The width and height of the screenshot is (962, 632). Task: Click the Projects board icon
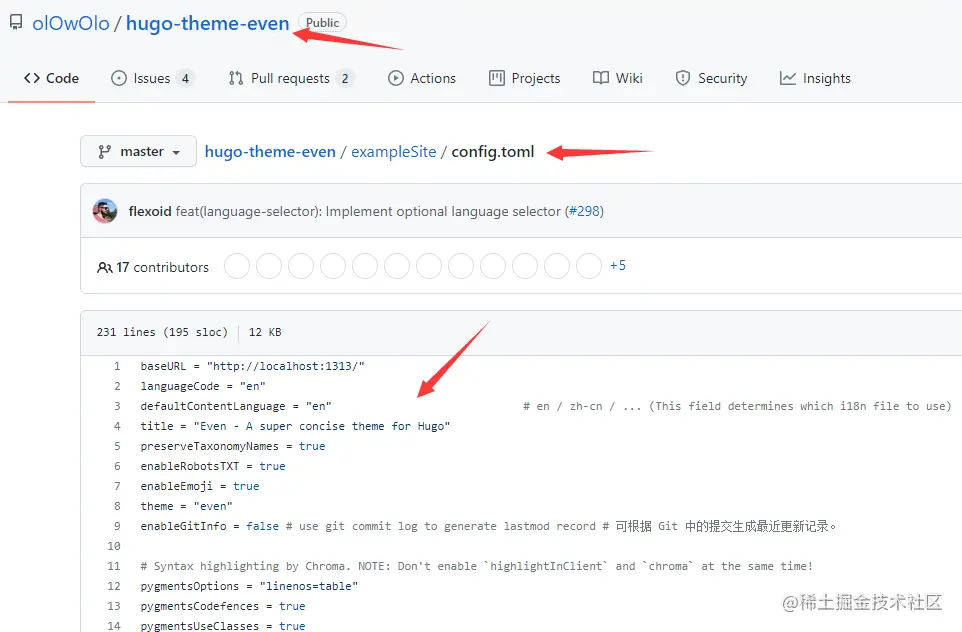(x=496, y=79)
